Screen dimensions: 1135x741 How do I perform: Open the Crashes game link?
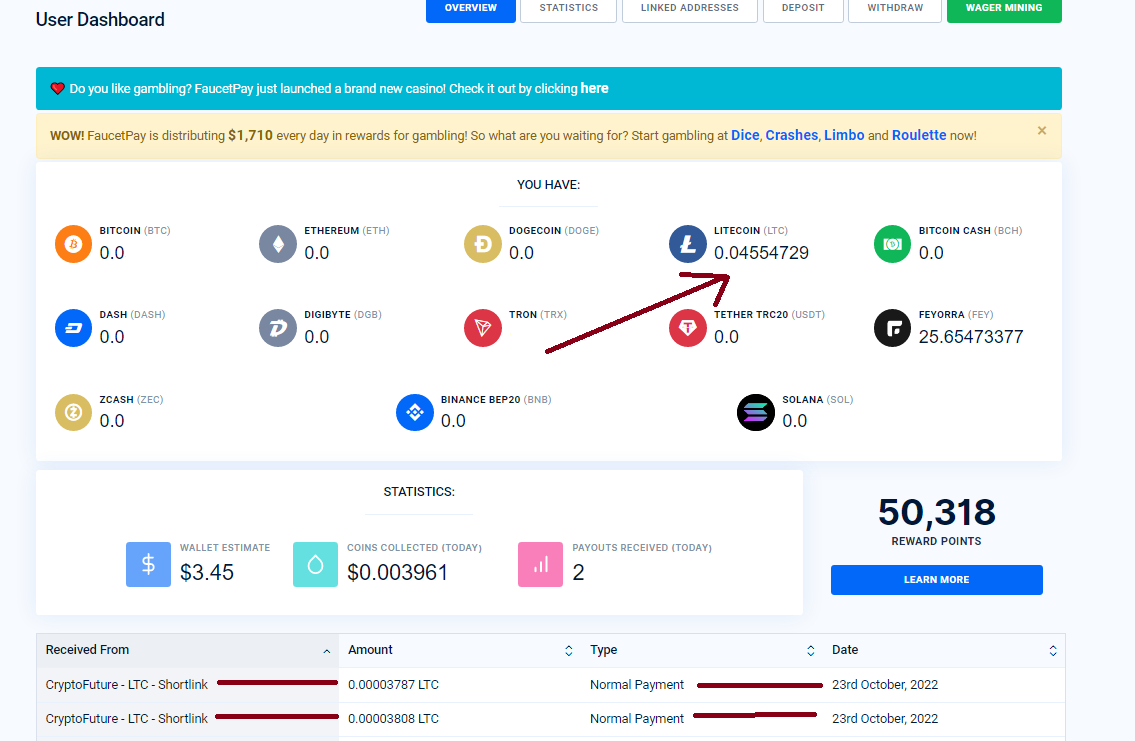pyautogui.click(x=792, y=135)
